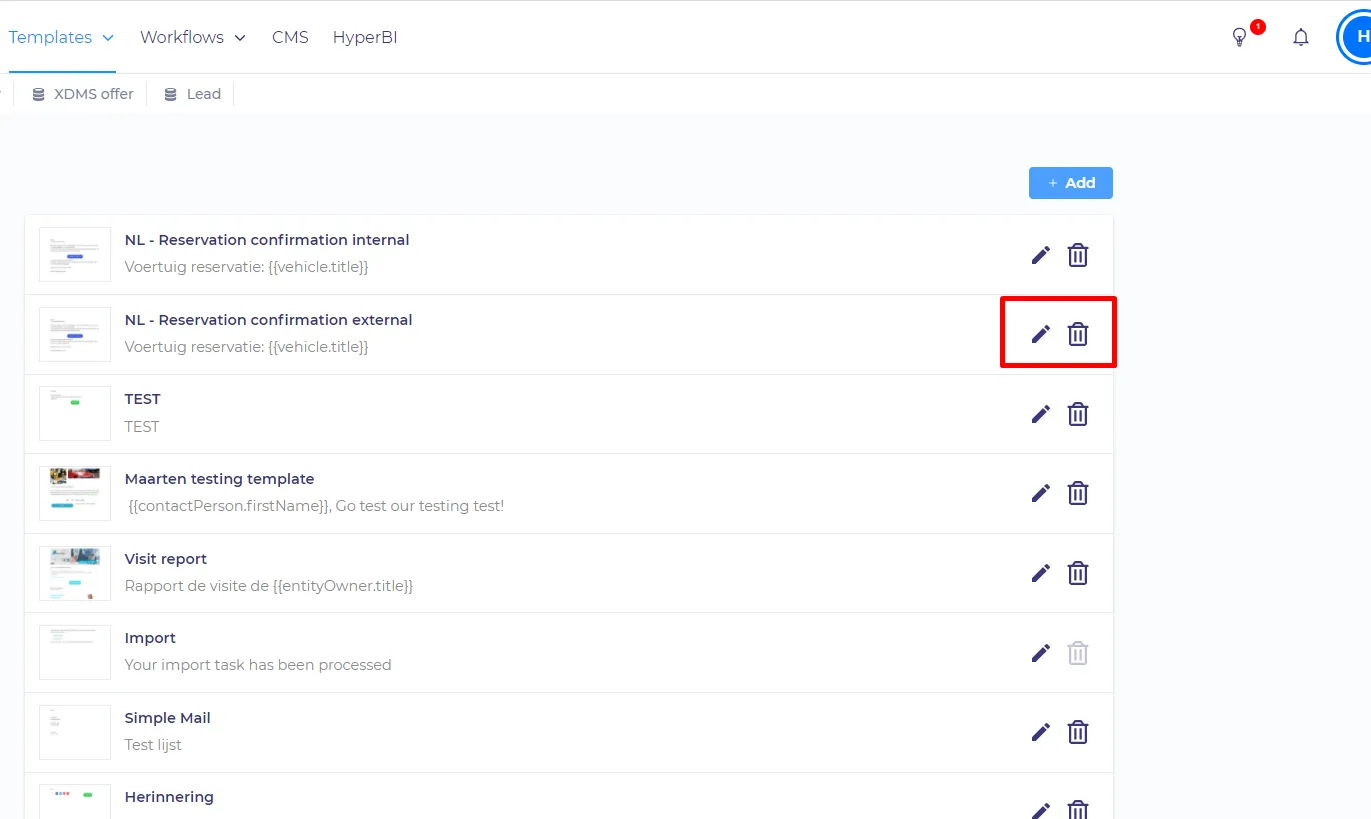The image size is (1371, 819).
Task: Open the Visit report thumbnail
Action: click(75, 573)
